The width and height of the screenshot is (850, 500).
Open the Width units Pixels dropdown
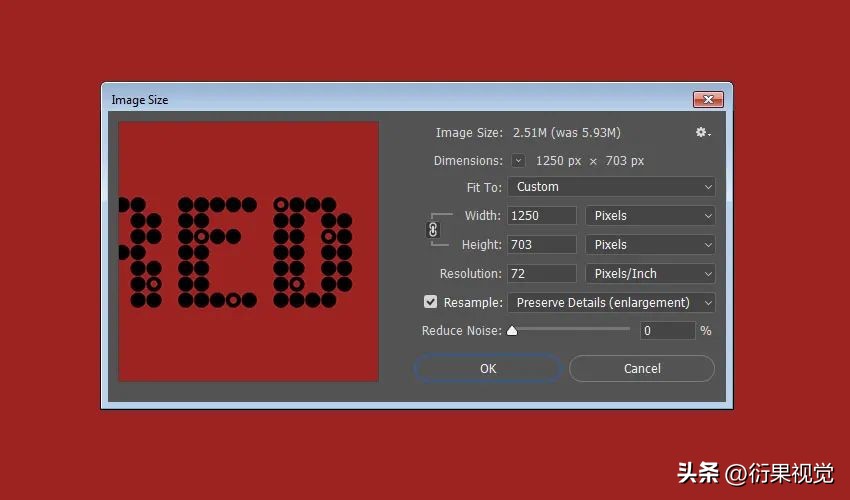pyautogui.click(x=650, y=216)
